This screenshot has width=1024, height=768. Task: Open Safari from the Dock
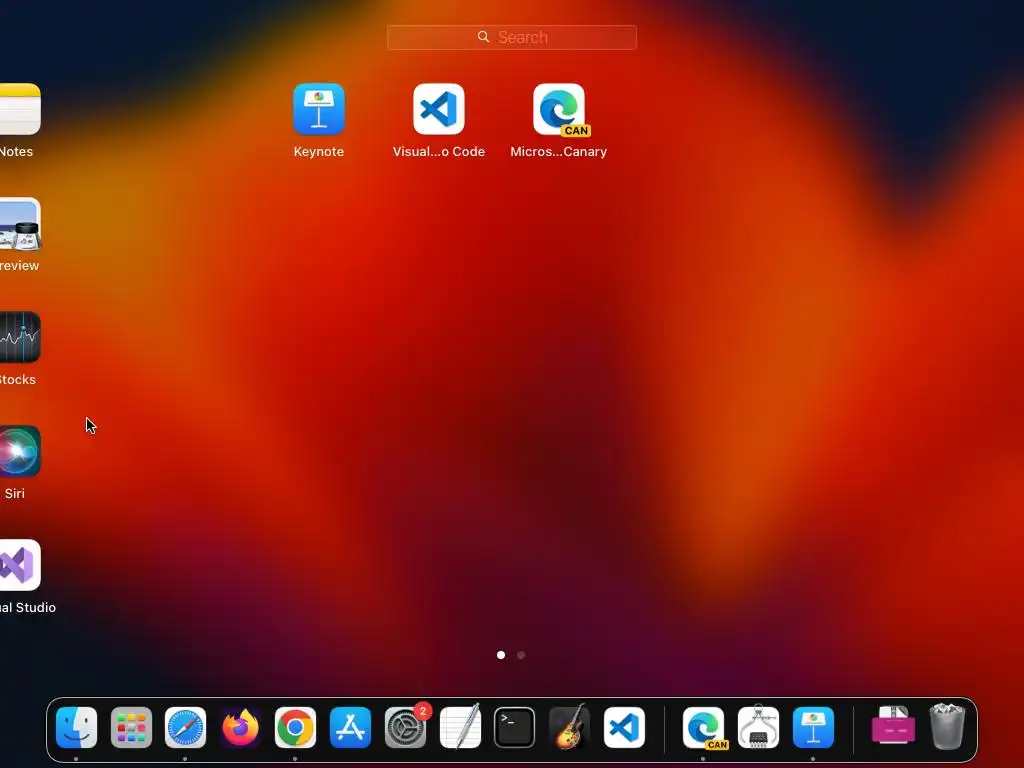185,728
